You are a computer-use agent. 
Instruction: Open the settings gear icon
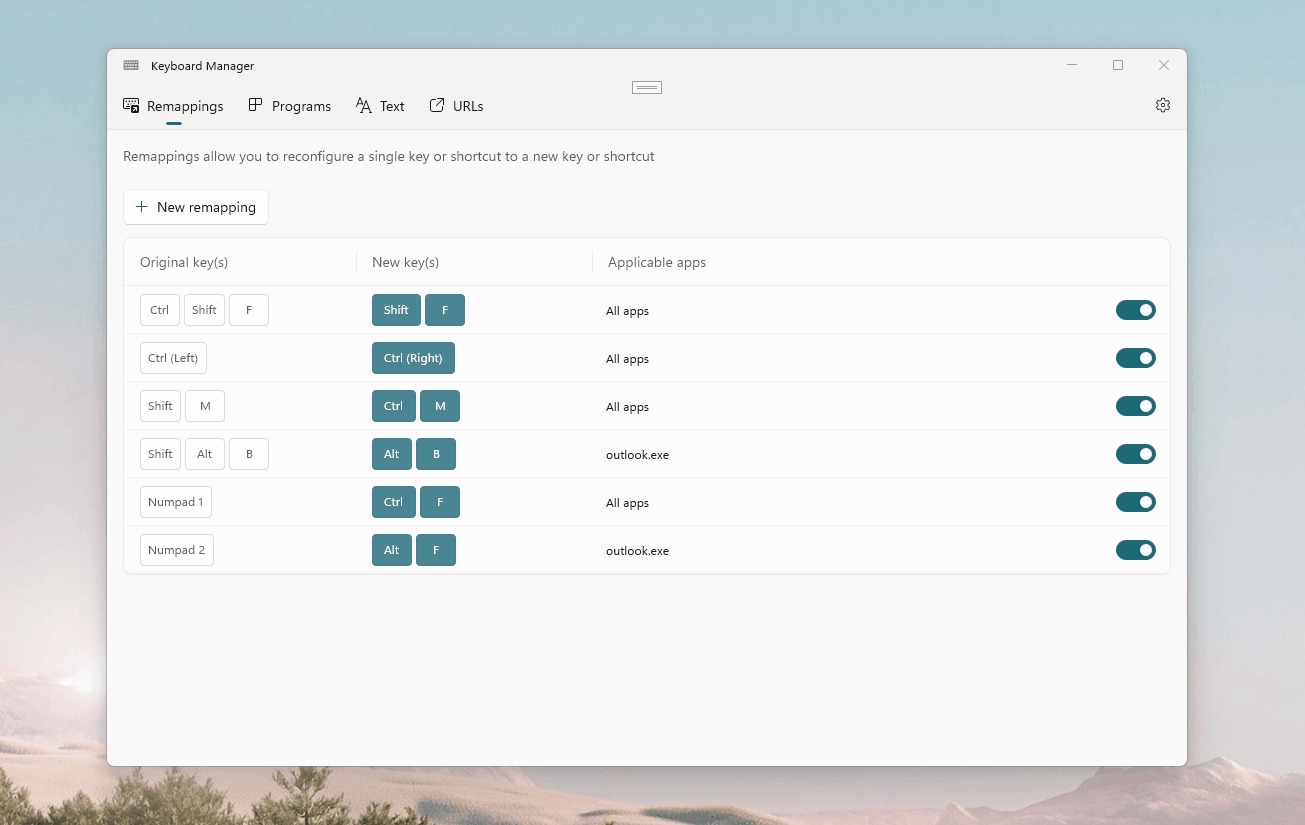pyautogui.click(x=1162, y=105)
